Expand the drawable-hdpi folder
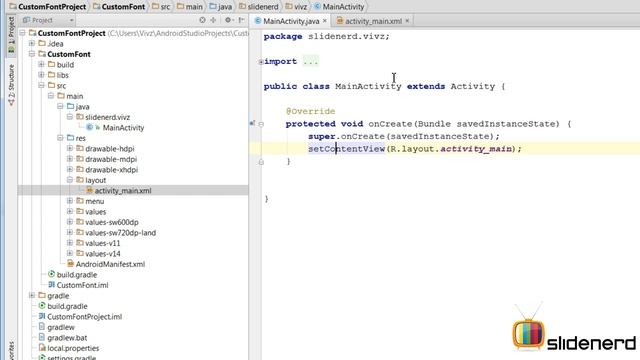This screenshot has width=640, height=360. pyautogui.click(x=70, y=149)
